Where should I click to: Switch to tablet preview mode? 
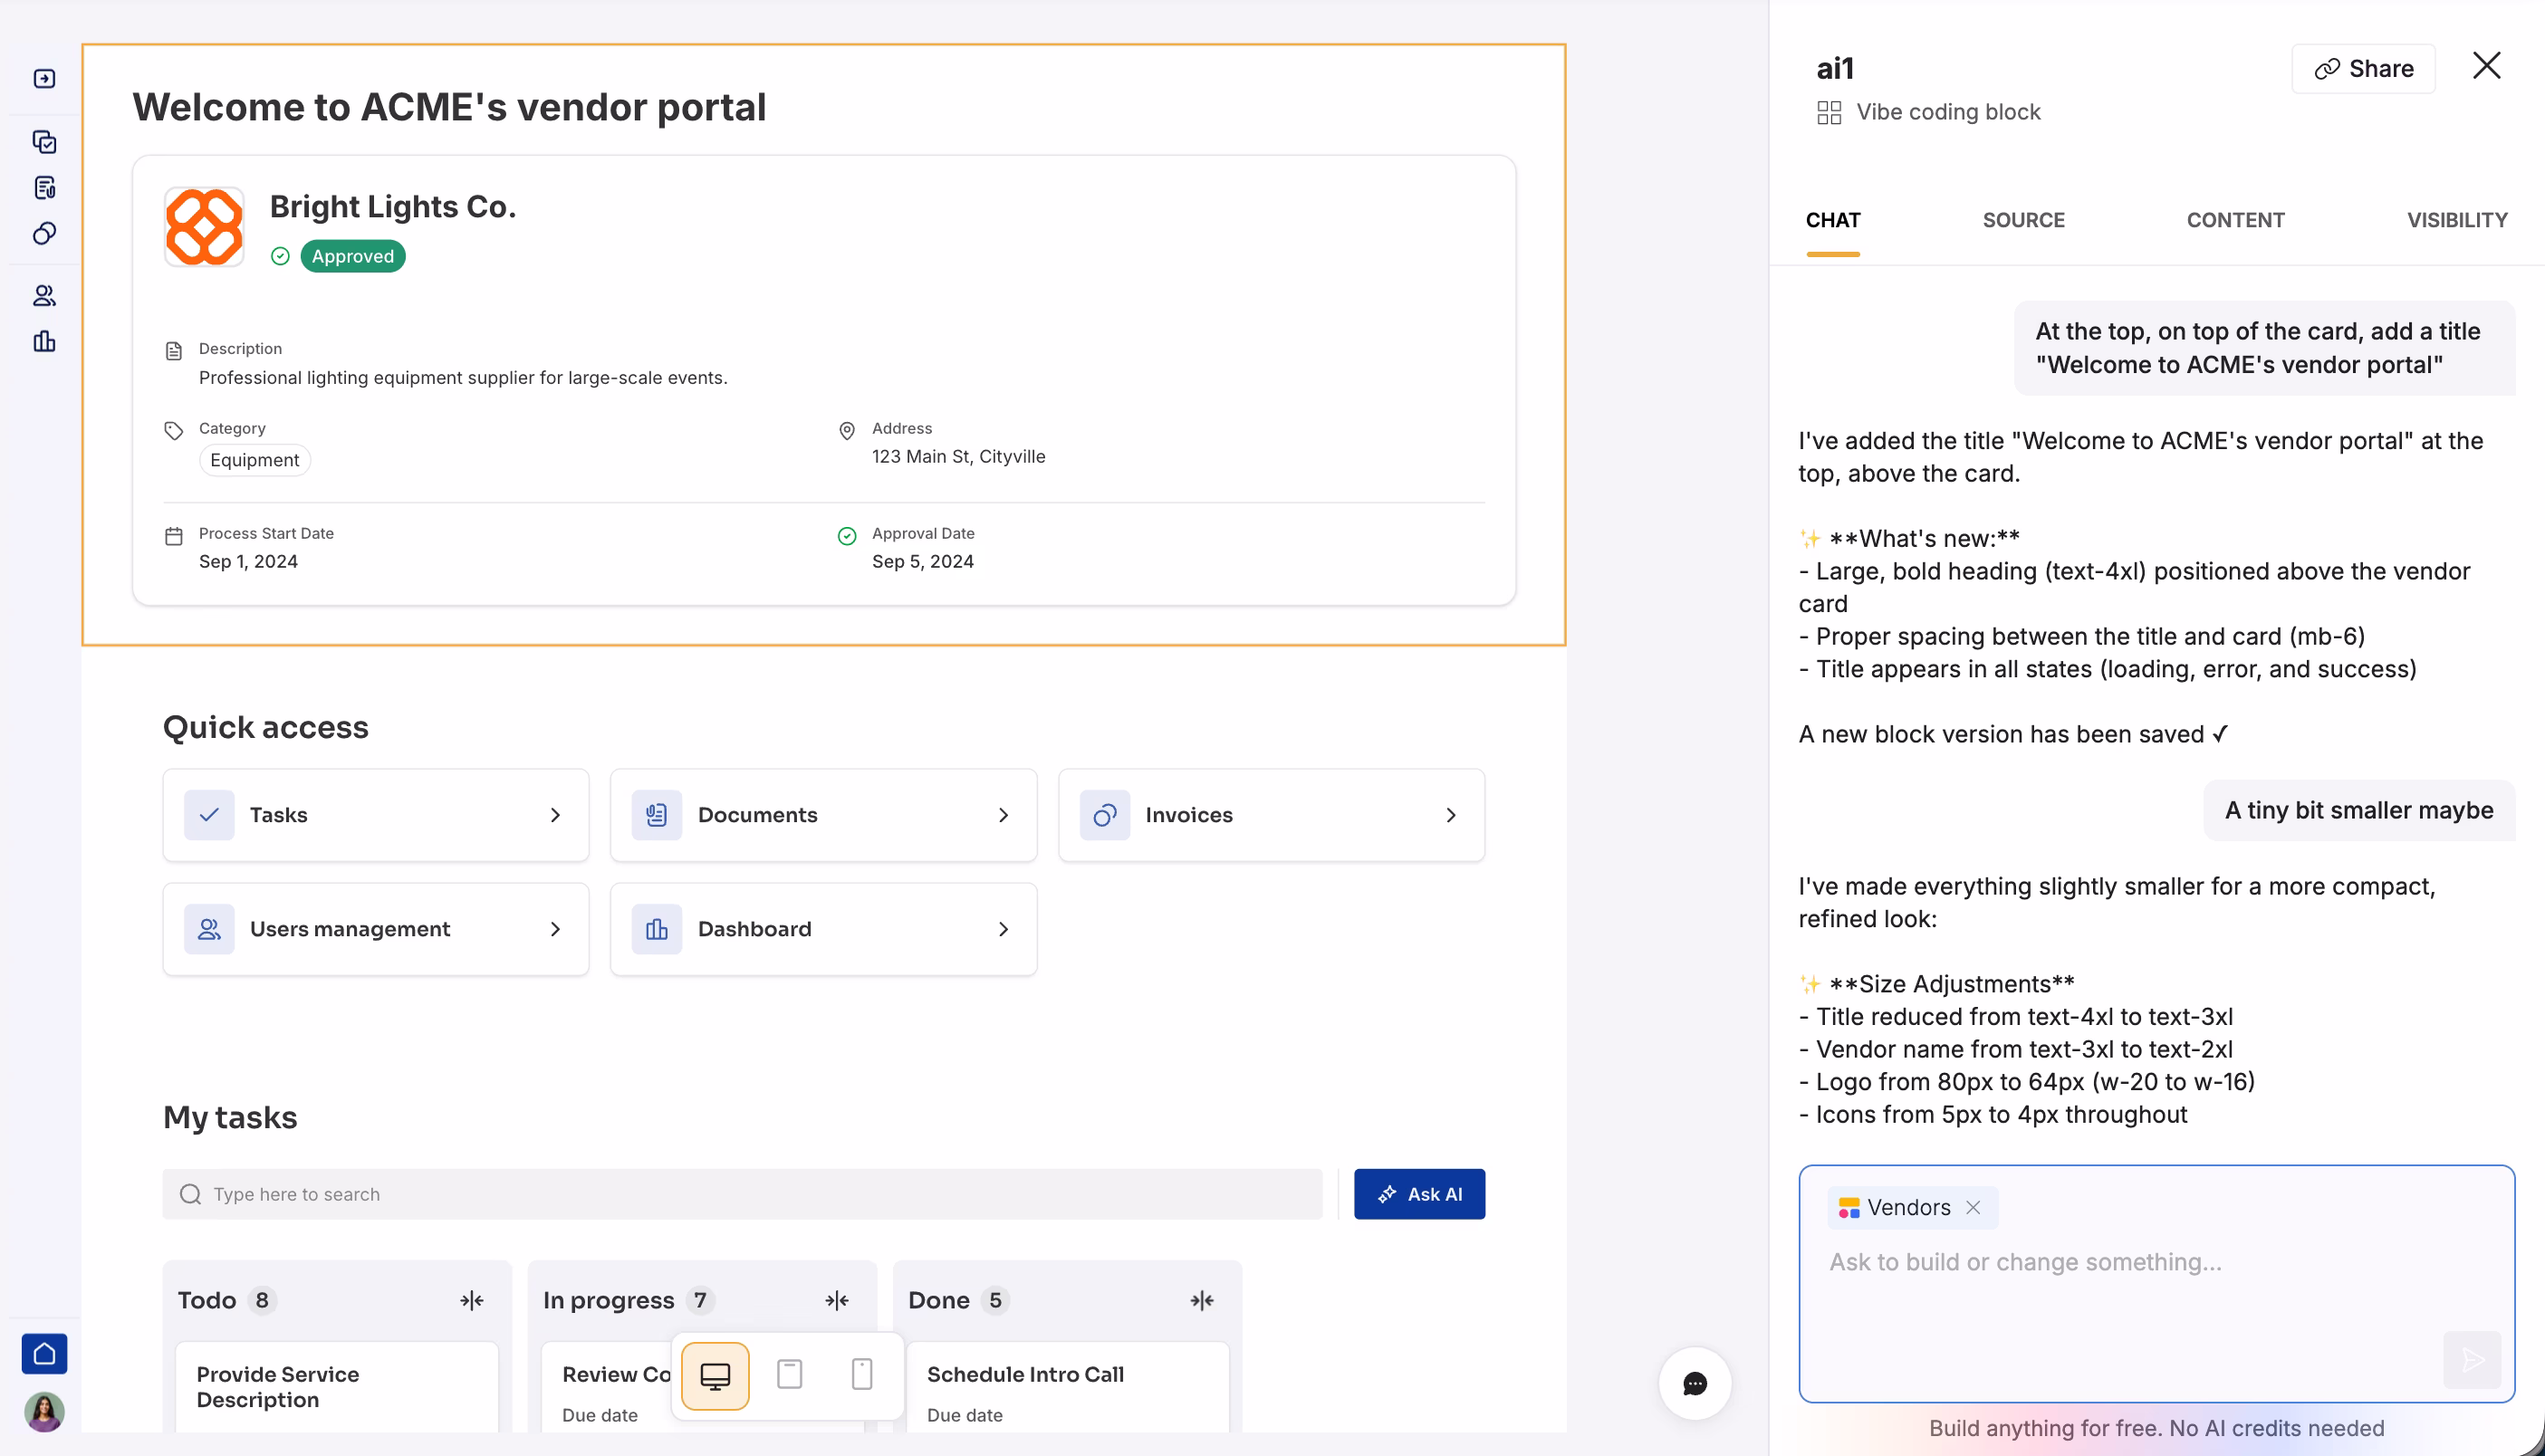[x=789, y=1374]
